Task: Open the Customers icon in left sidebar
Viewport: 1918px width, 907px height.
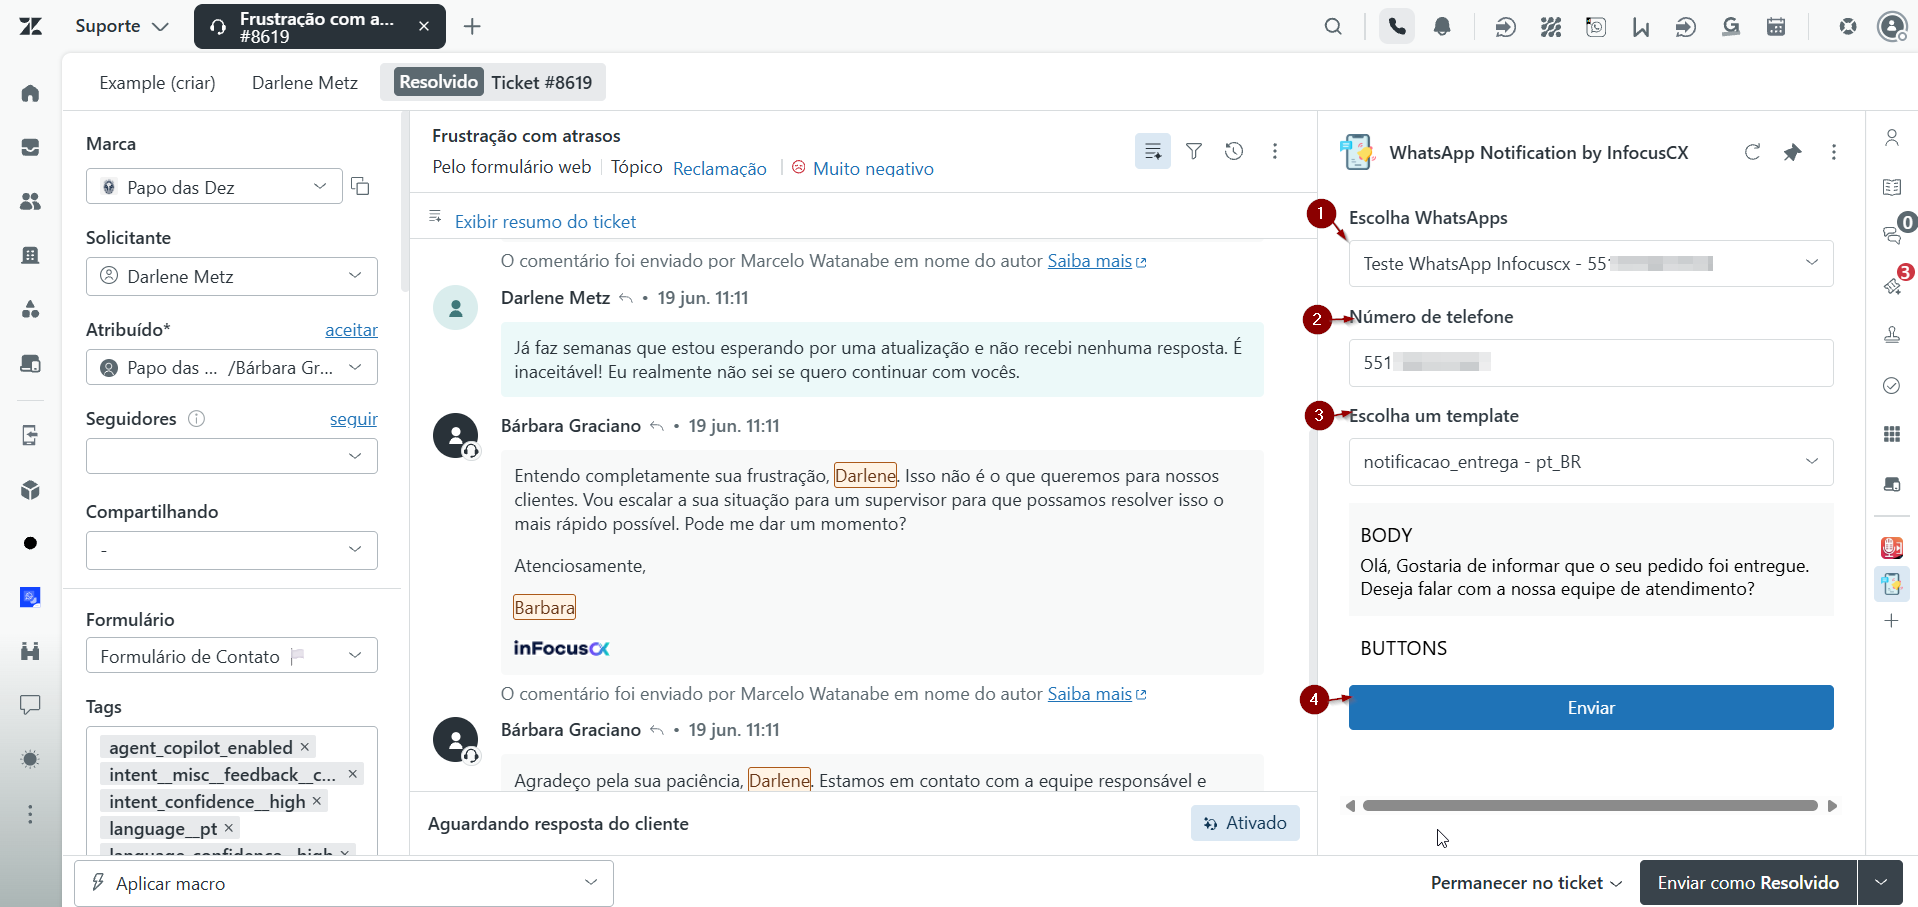Action: (31, 201)
